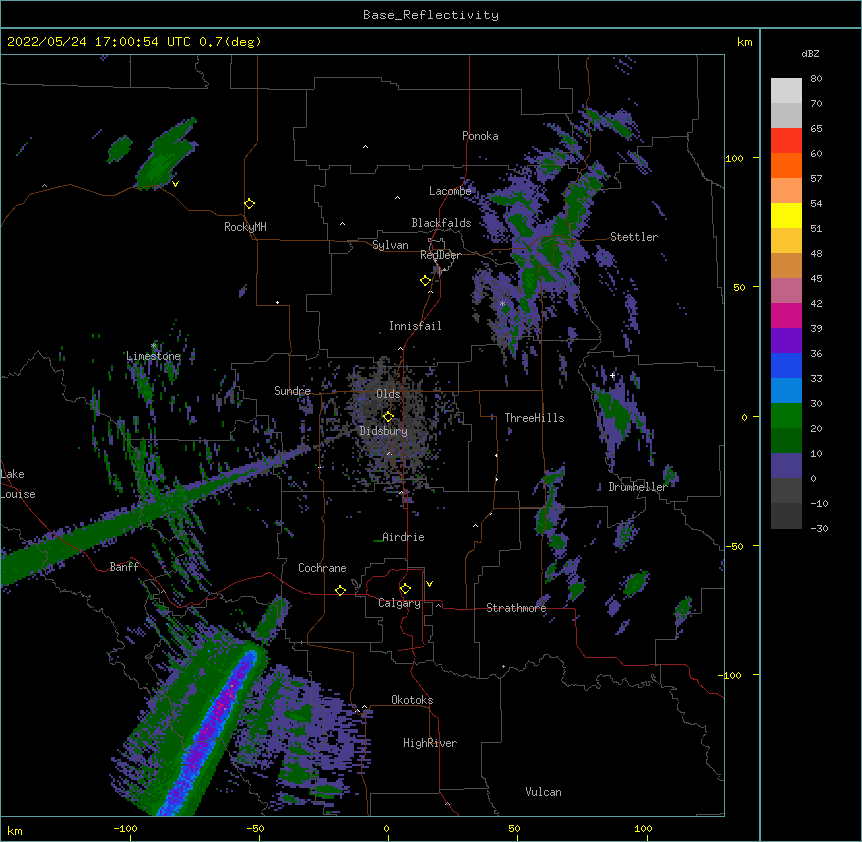Click the large green echo near the northwest v marker
862x842 pixels.
pyautogui.click(x=166, y=155)
